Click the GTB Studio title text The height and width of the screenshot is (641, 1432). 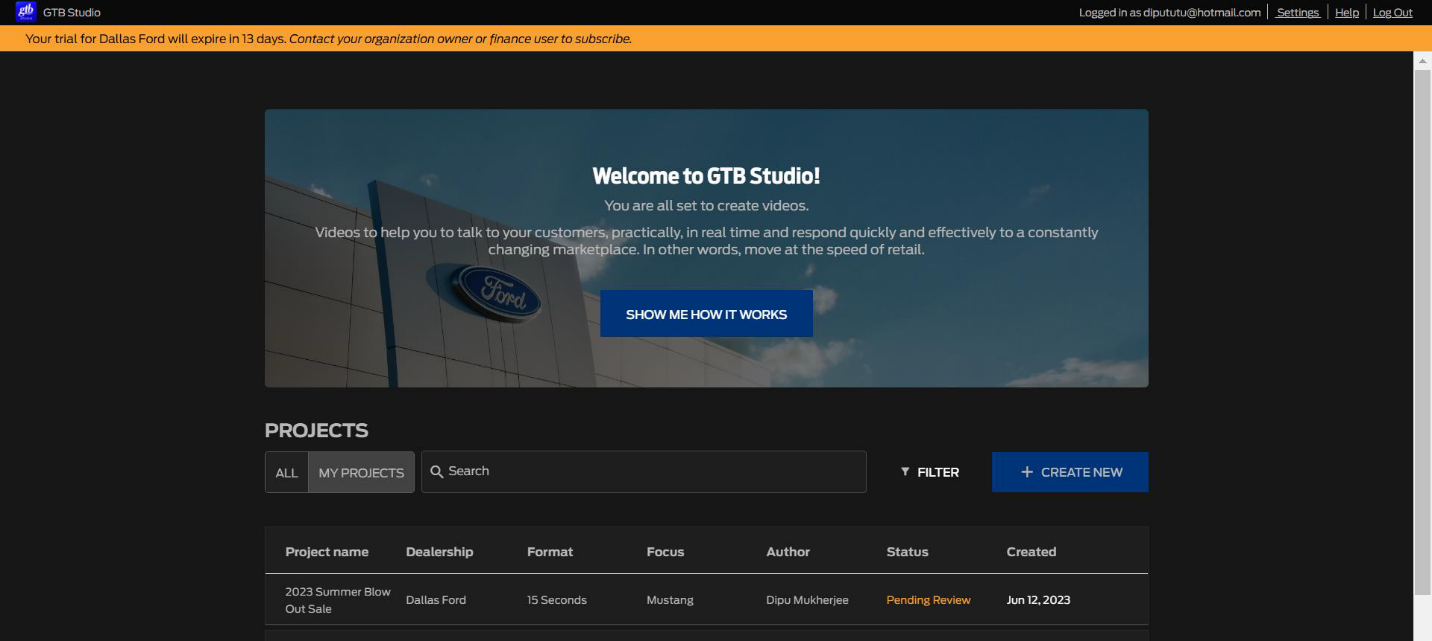tap(72, 12)
